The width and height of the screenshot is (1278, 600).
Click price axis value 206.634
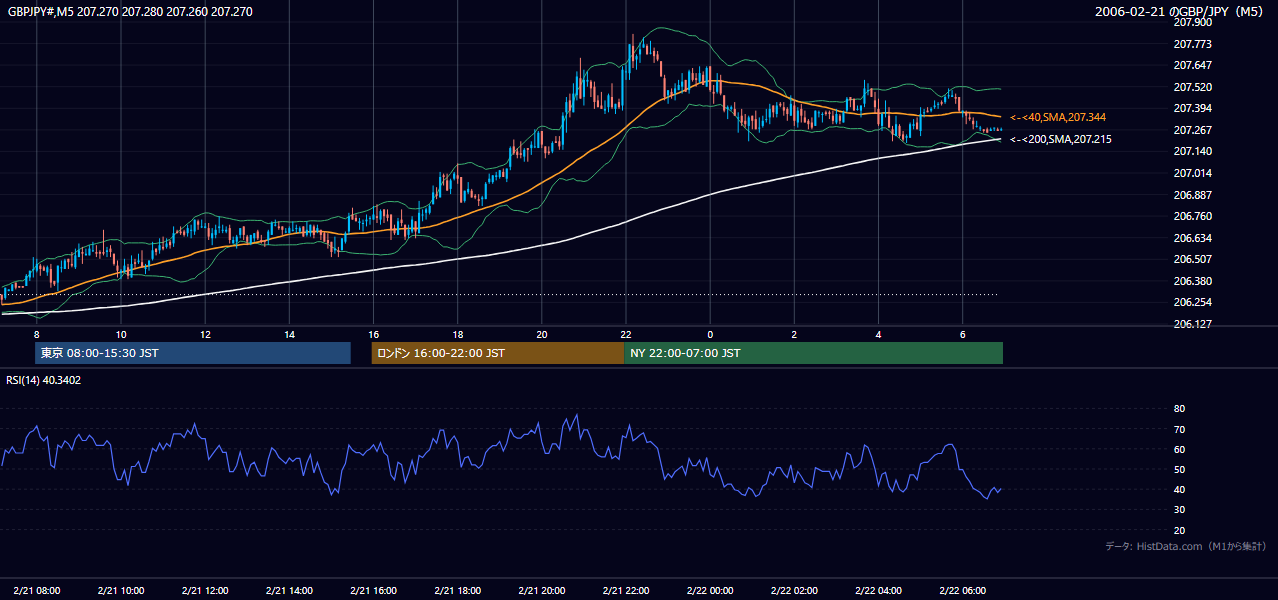1192,238
